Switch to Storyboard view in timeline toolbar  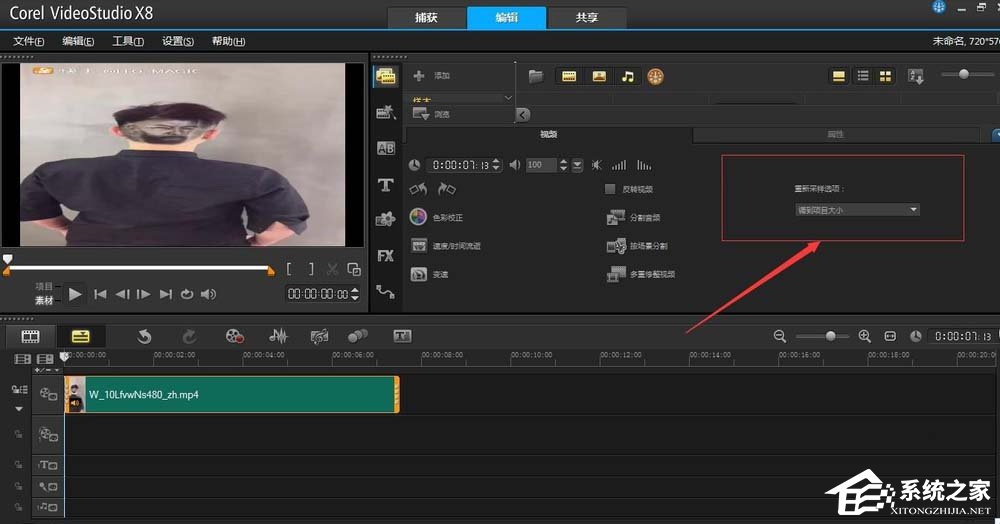click(31, 337)
